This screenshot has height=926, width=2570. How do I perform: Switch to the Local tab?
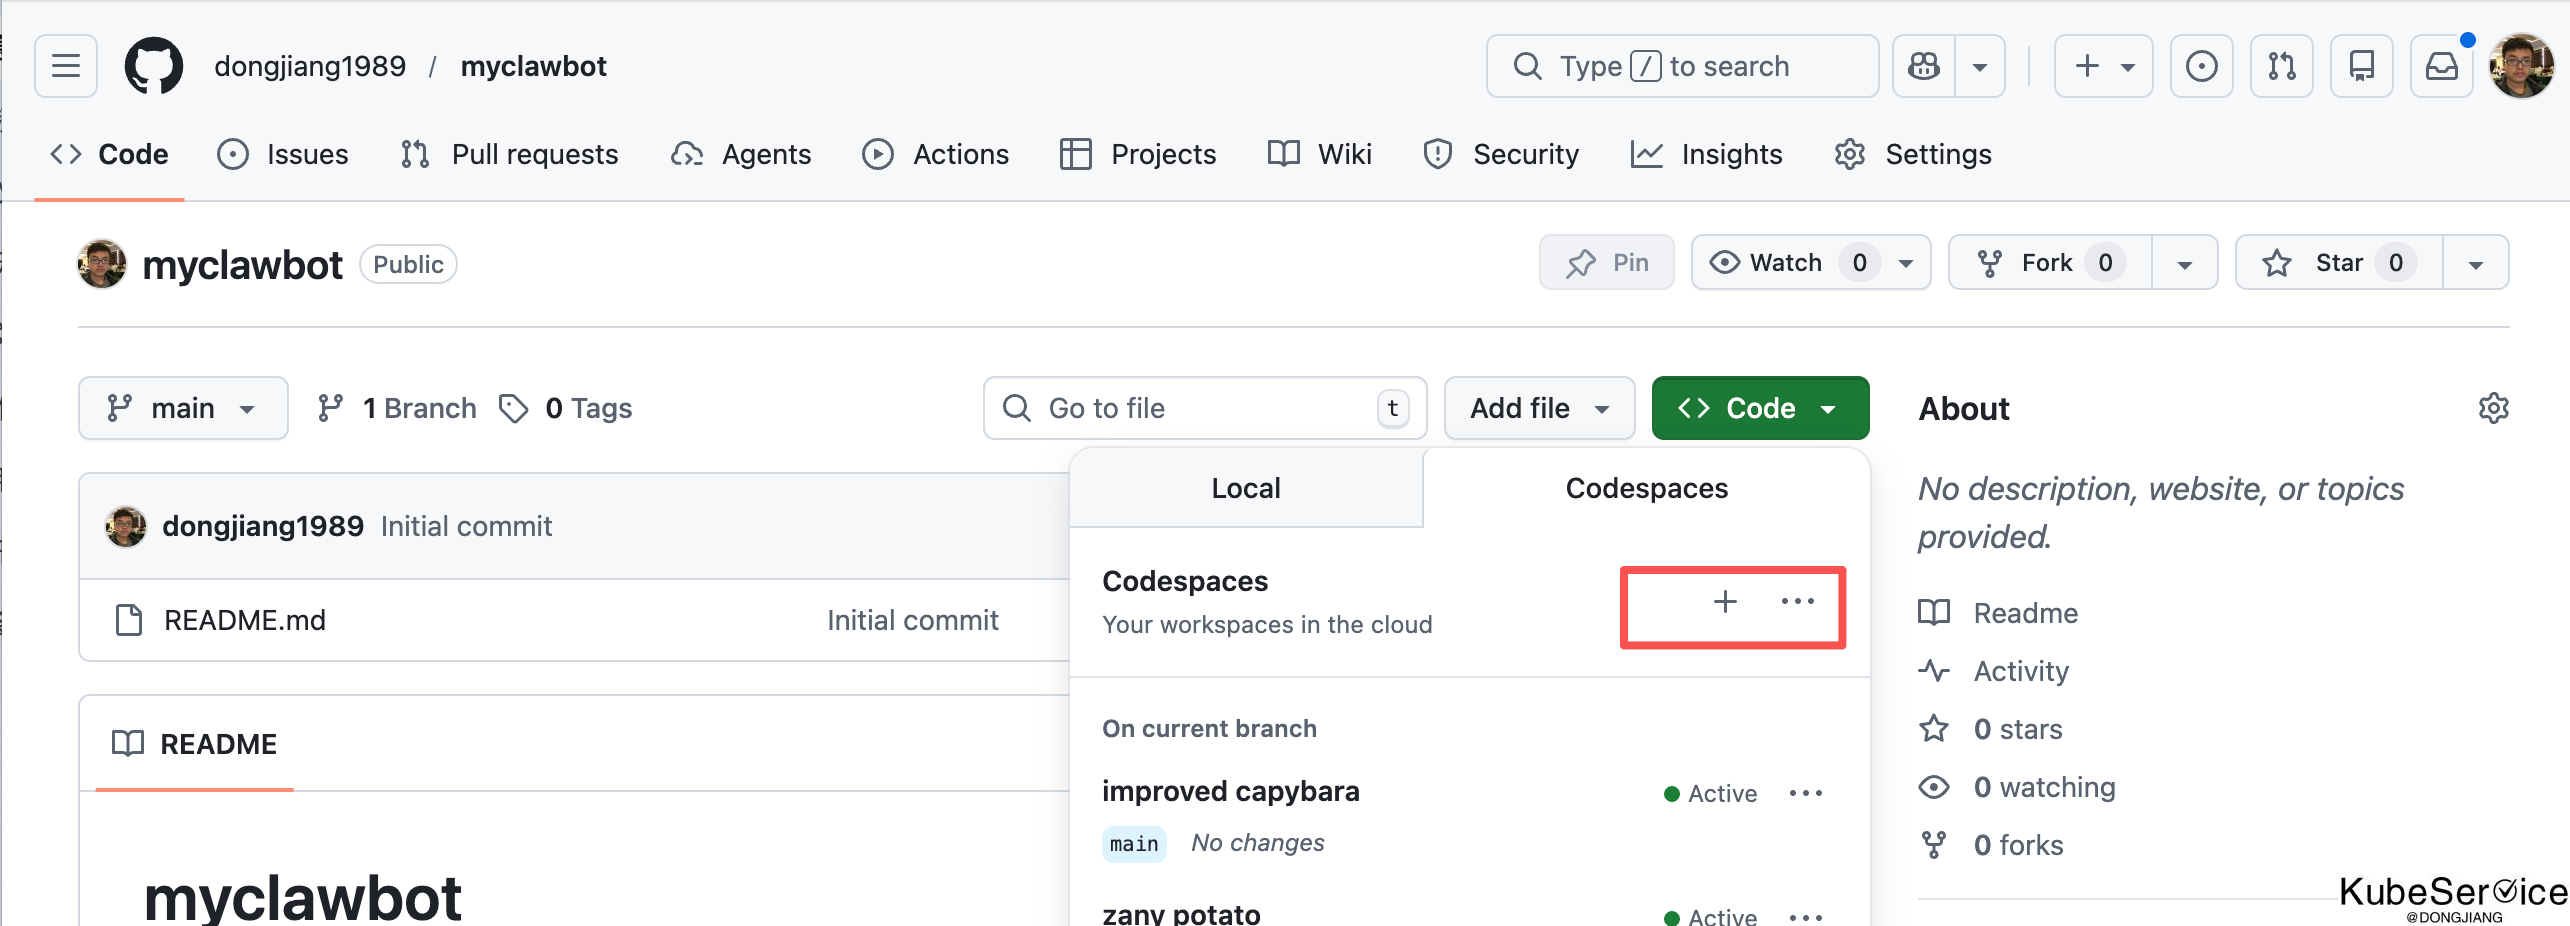pos(1245,488)
